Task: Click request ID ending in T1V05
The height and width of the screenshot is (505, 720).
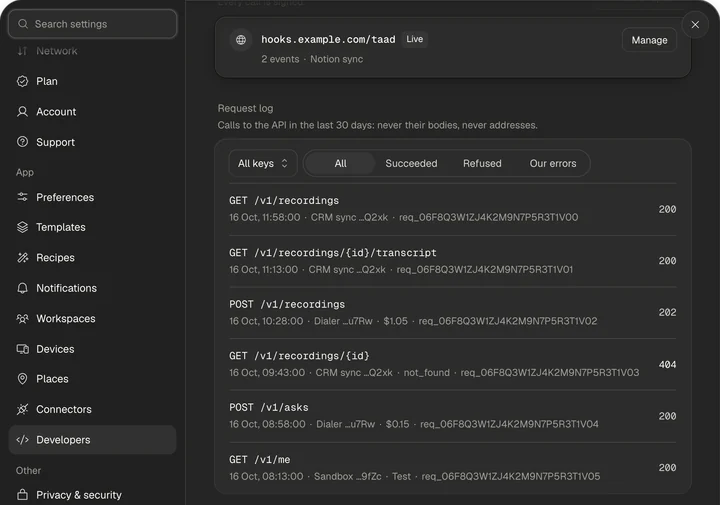Action: click(x=511, y=476)
